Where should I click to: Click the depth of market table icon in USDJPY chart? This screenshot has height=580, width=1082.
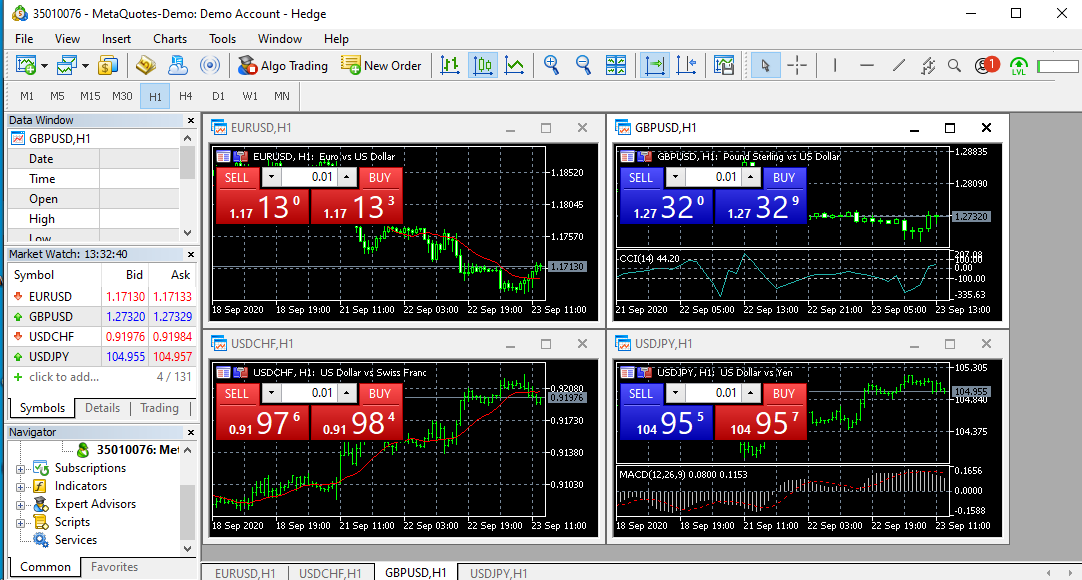click(x=627, y=372)
